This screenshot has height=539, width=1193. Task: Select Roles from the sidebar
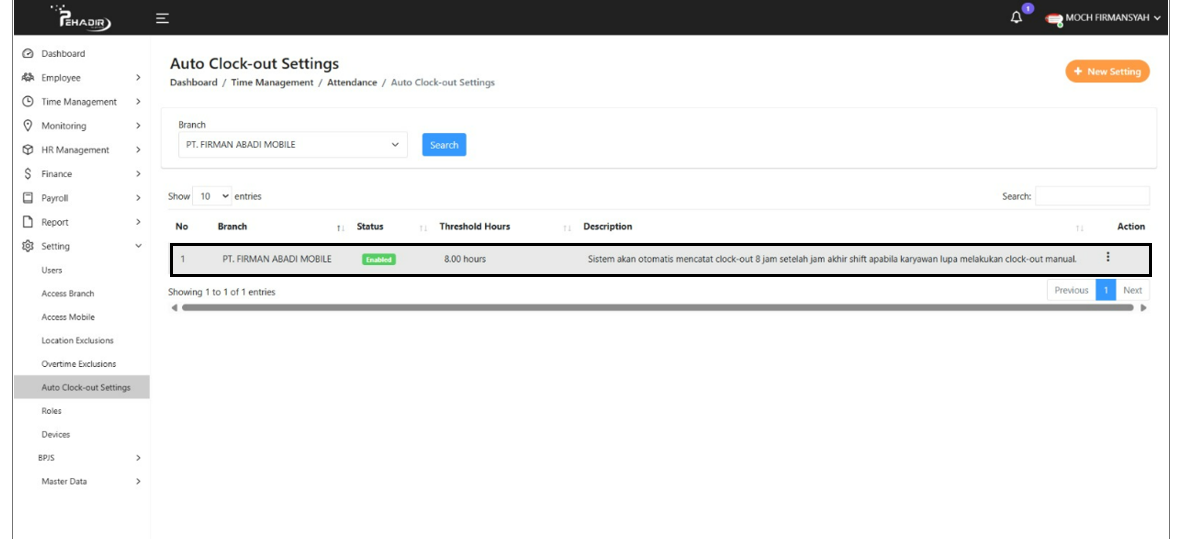(x=51, y=411)
